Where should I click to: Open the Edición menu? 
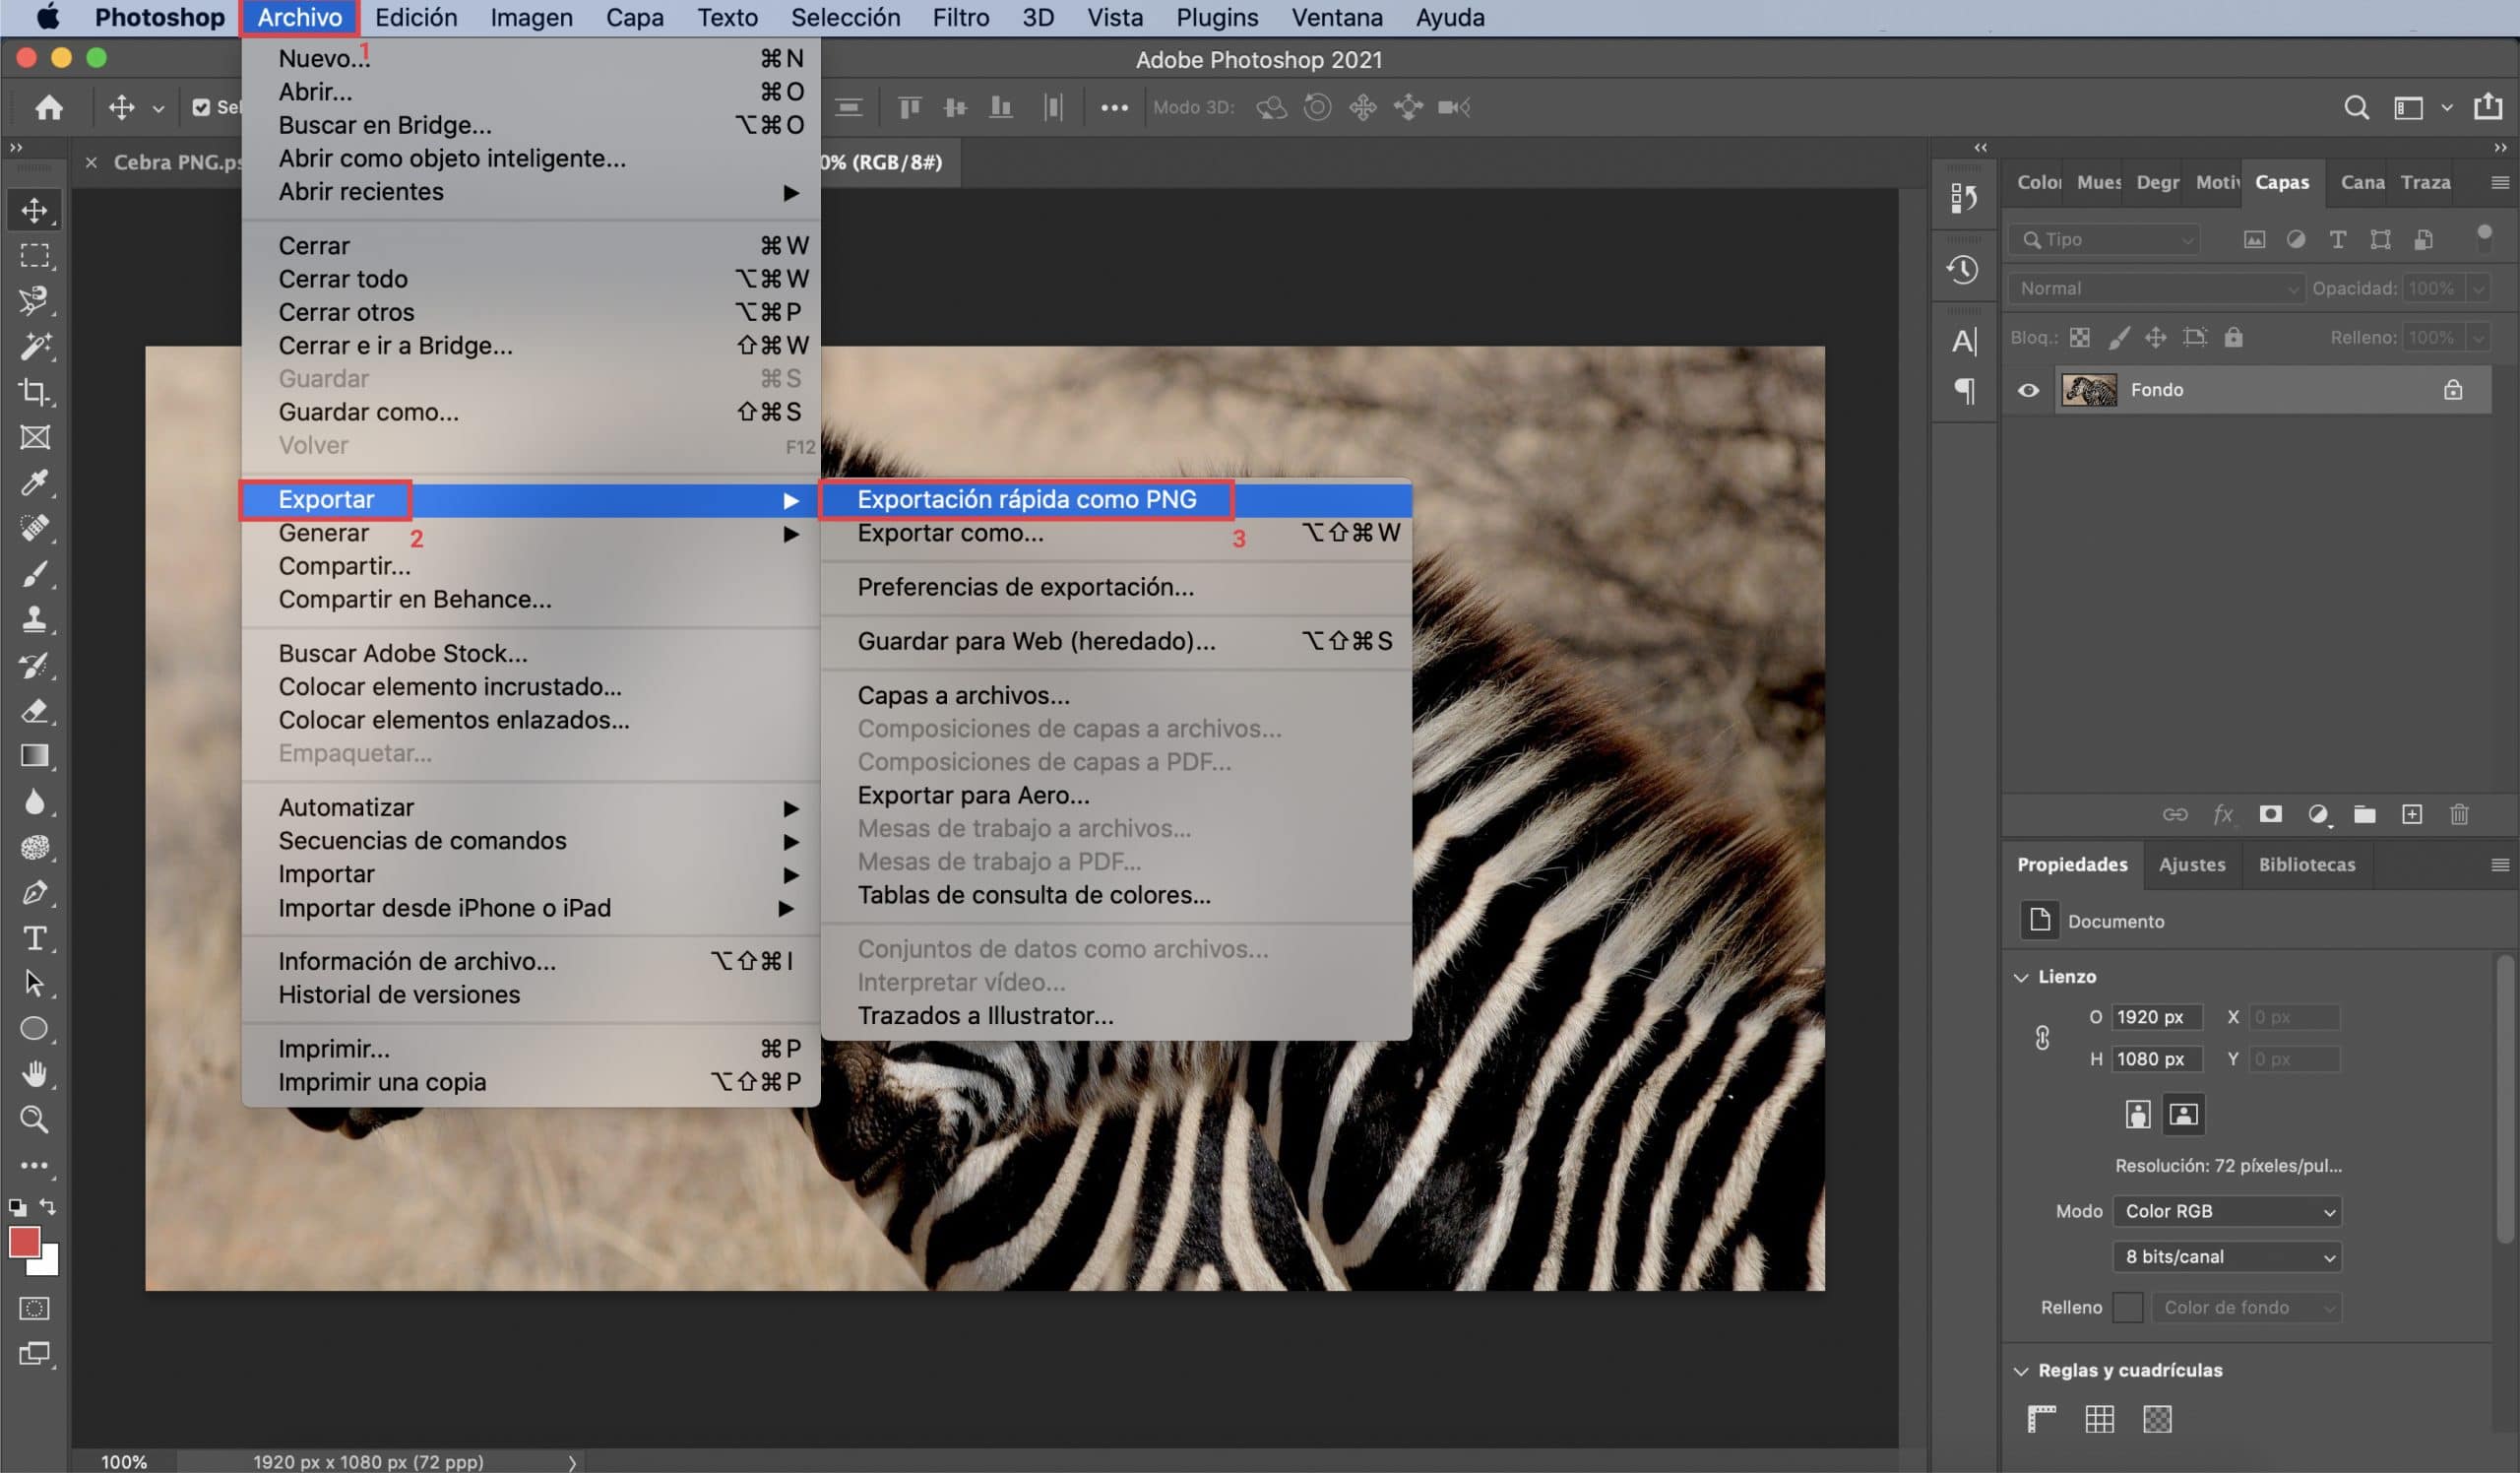coord(416,18)
